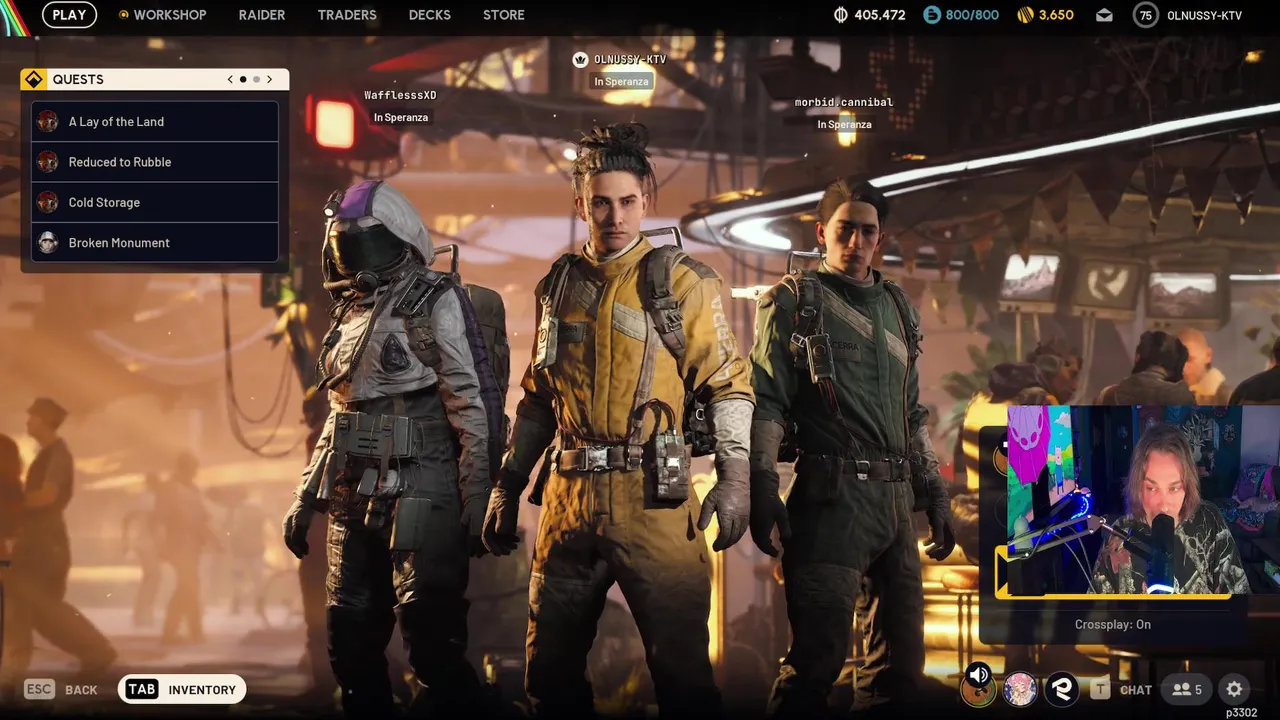Screen dimensions: 1280x720
Task: Select the first quests page dot
Action: pos(243,79)
